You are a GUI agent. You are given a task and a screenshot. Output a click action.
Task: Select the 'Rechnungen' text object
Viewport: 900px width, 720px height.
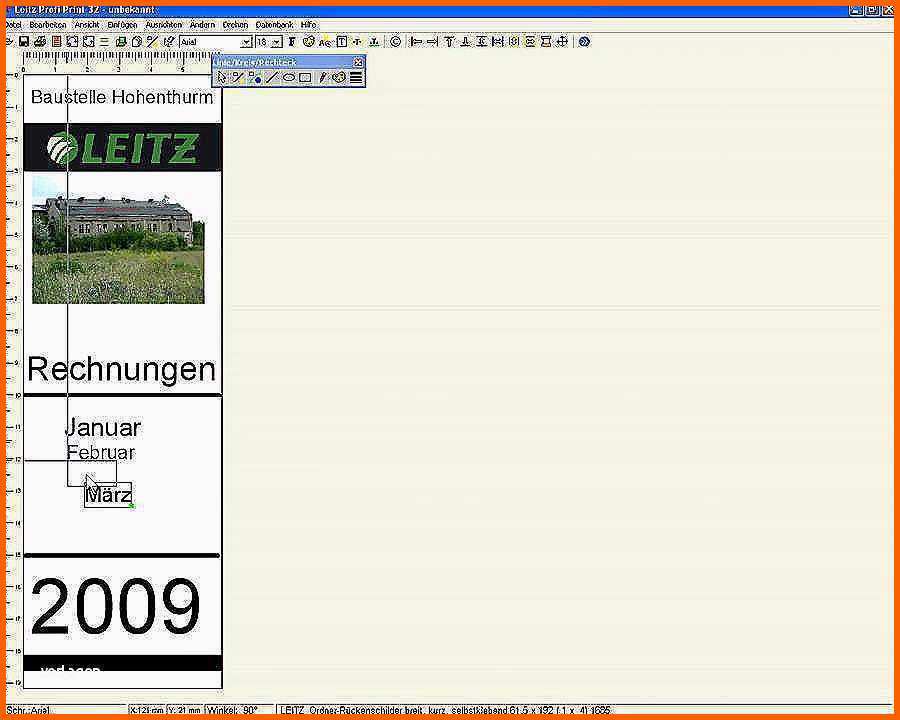click(x=122, y=370)
